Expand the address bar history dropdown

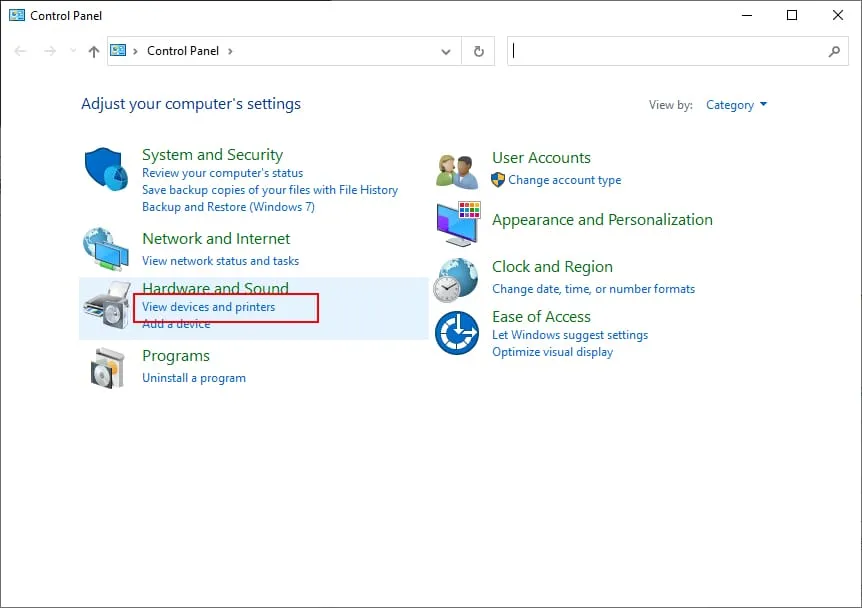coord(446,51)
